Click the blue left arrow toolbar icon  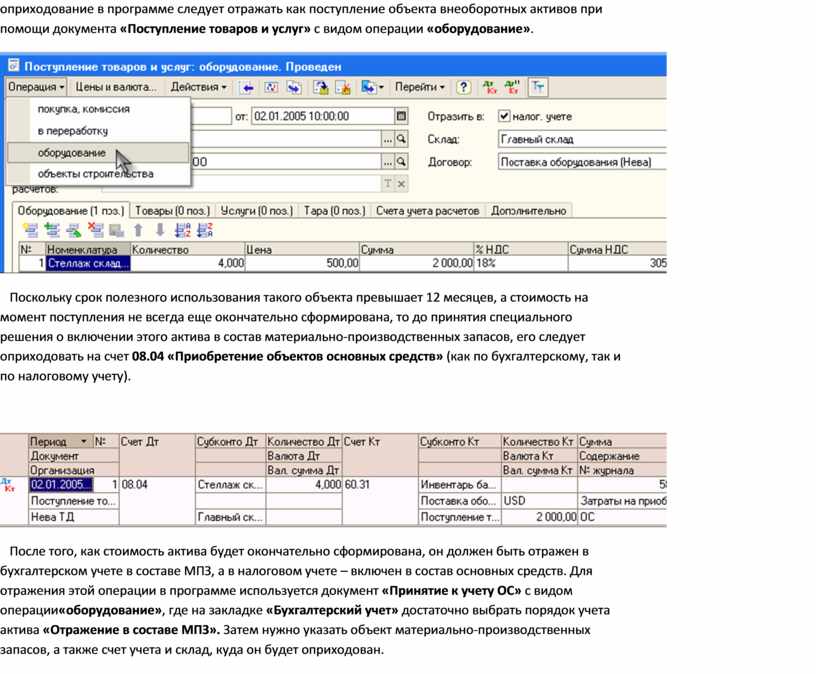point(247,87)
